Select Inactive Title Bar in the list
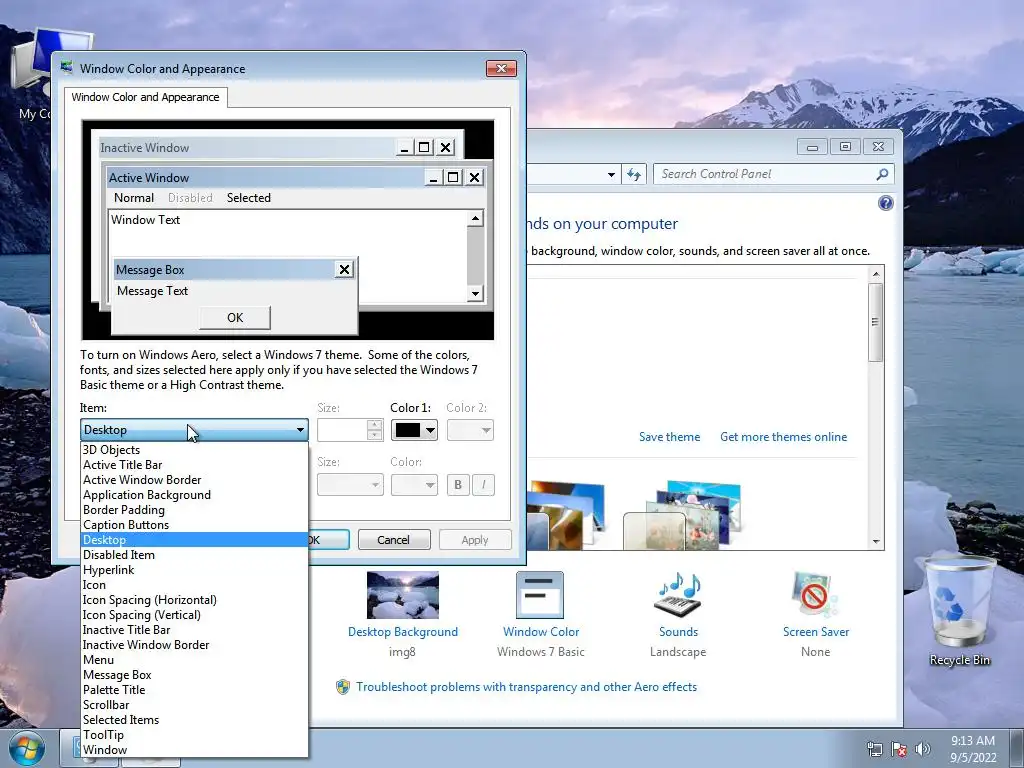Image resolution: width=1024 pixels, height=768 pixels. click(x=194, y=630)
